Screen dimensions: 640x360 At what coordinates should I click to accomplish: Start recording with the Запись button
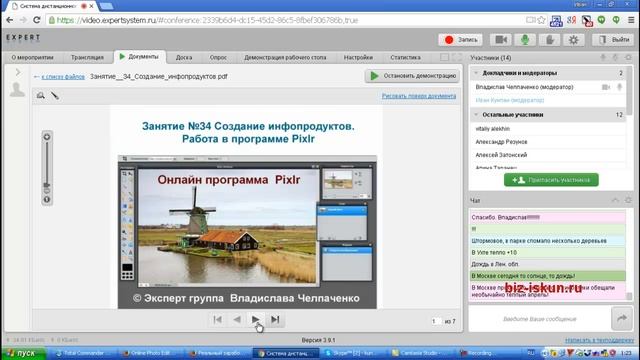[x=460, y=40]
